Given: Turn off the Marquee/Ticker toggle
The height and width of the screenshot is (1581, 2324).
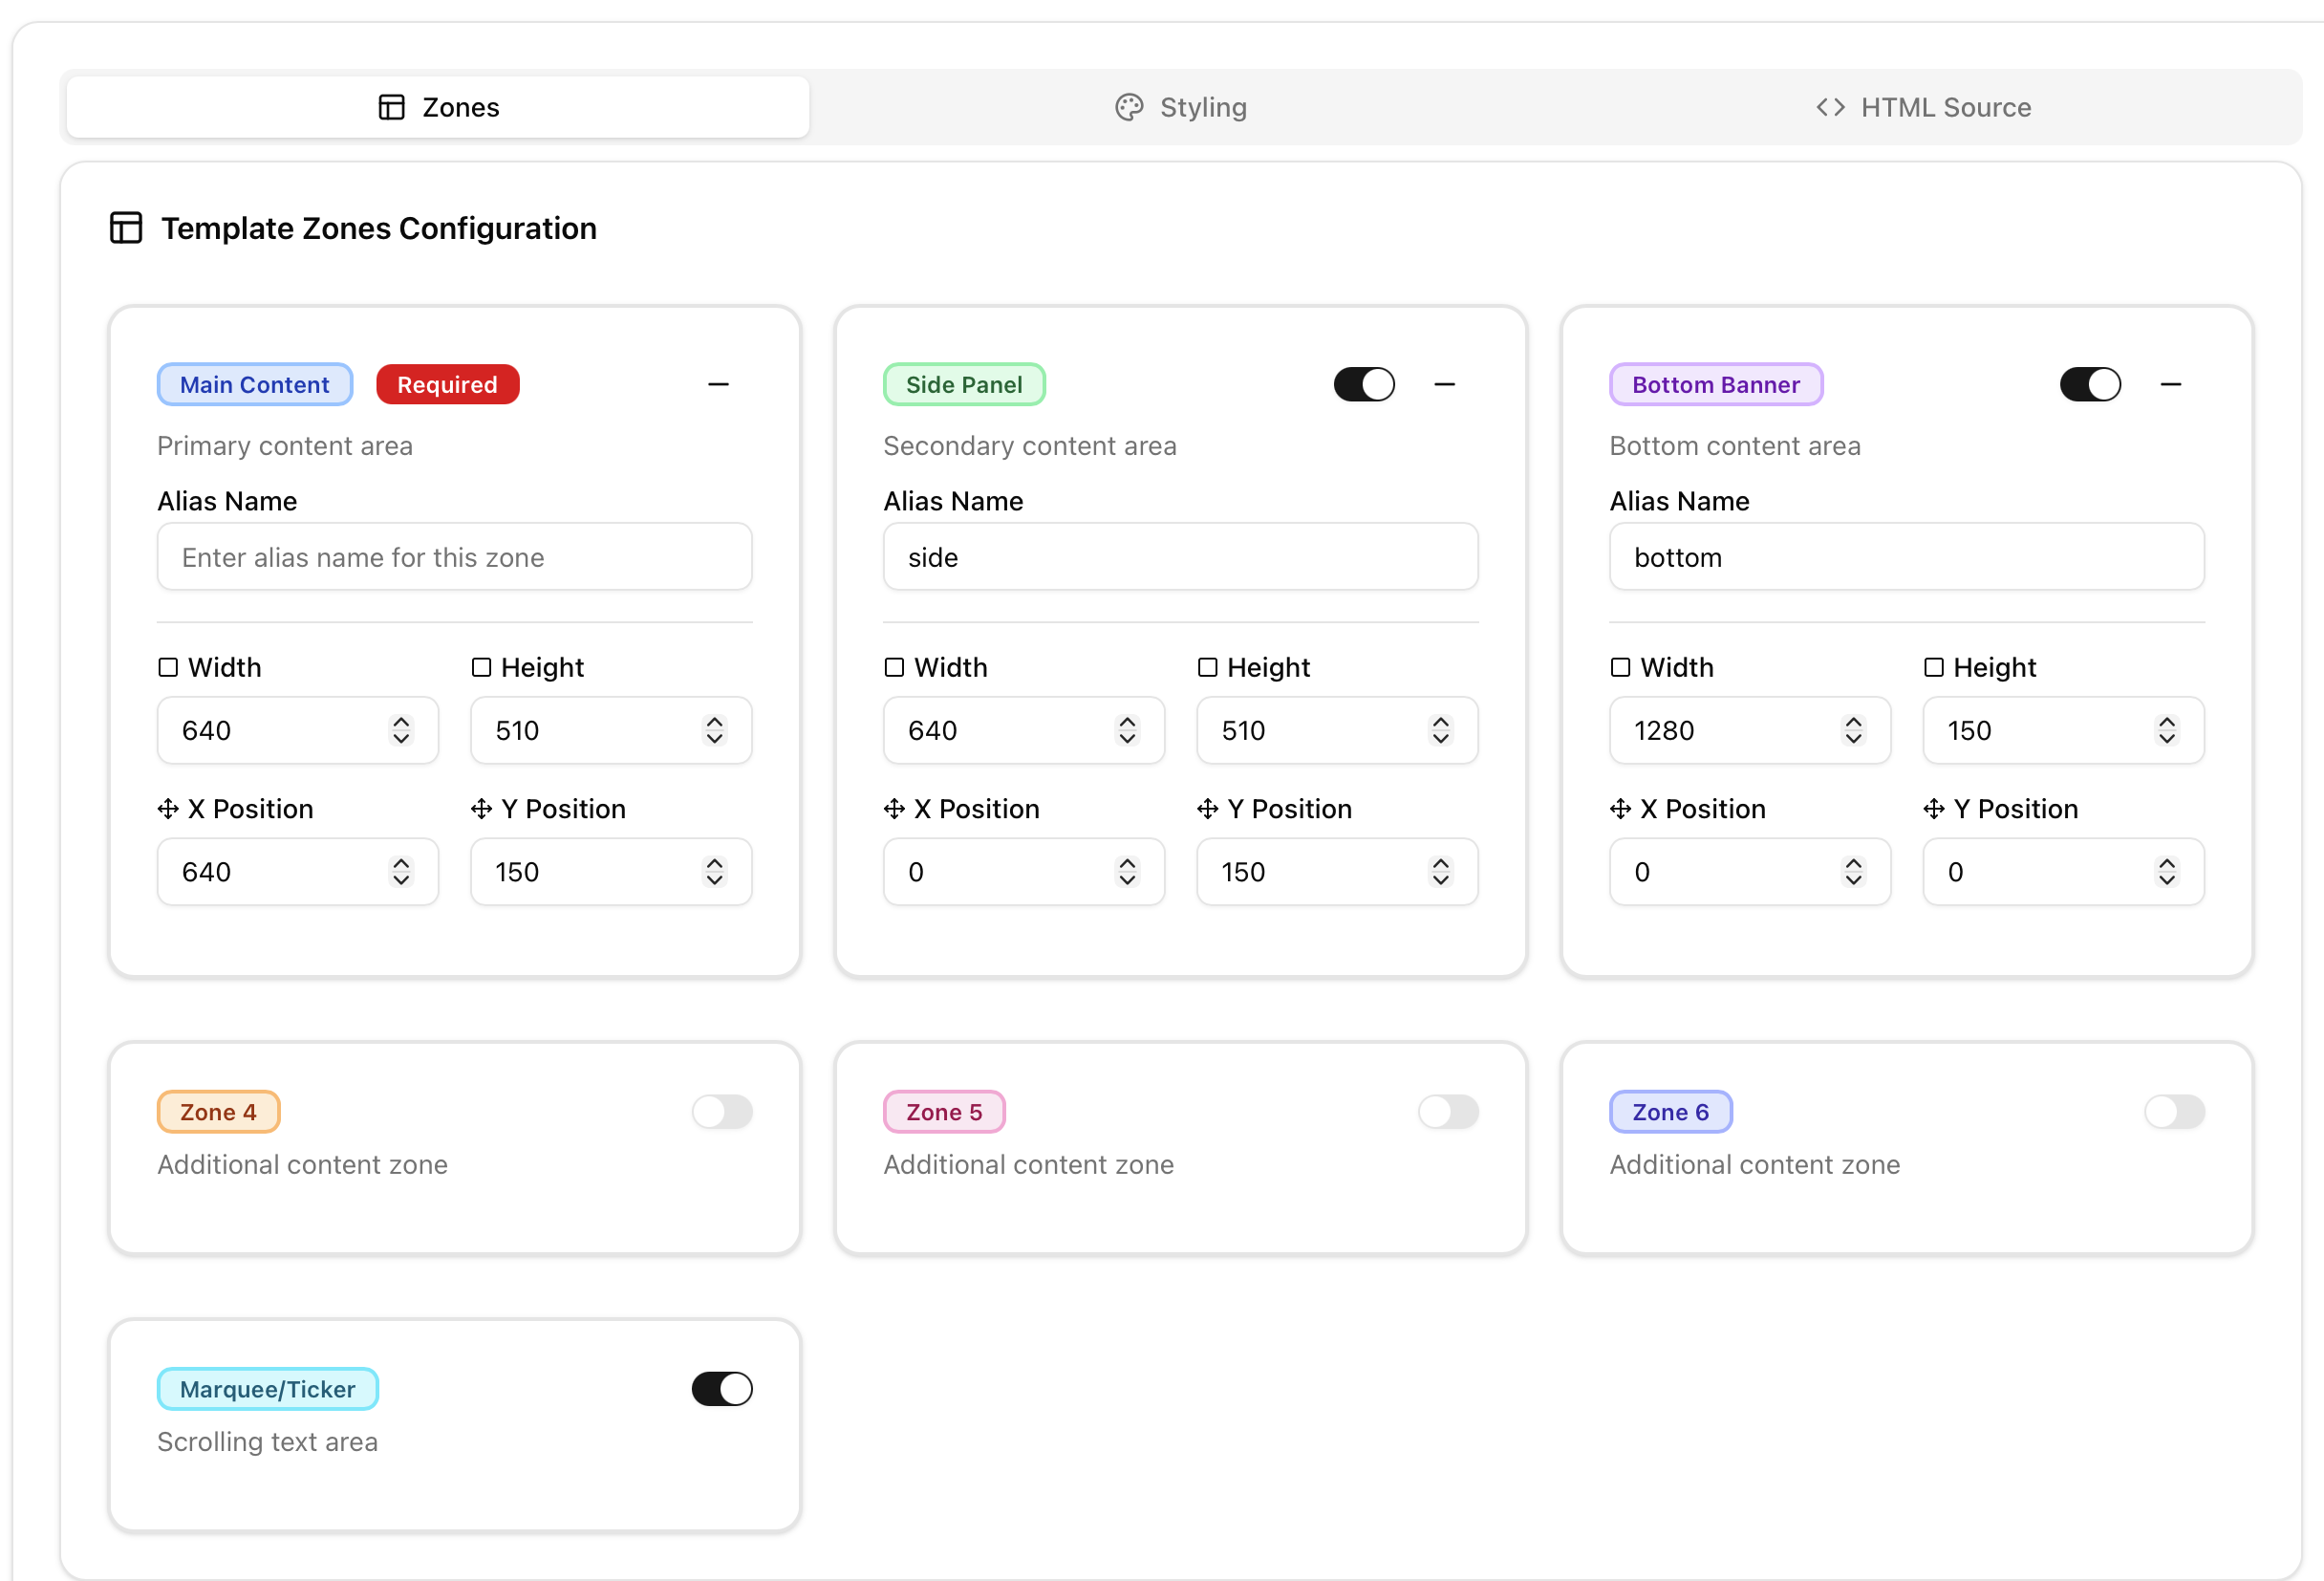Looking at the screenshot, I should click(721, 1389).
